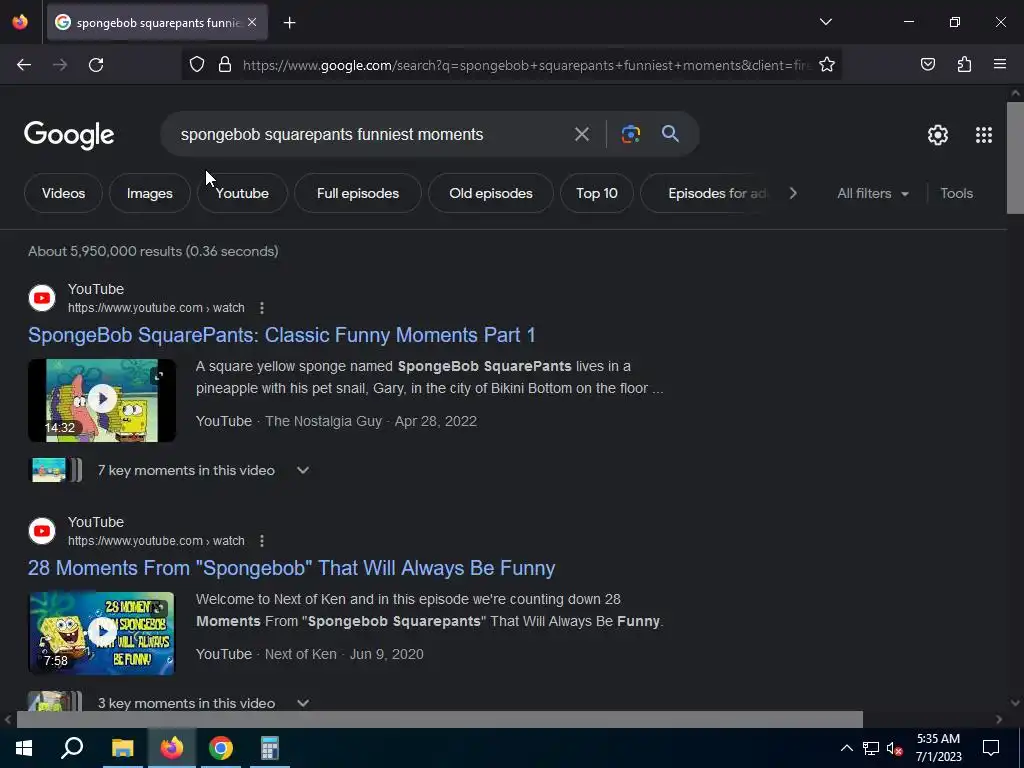Open the network status tray icon
This screenshot has width=1024, height=768.
pyautogui.click(x=871, y=748)
